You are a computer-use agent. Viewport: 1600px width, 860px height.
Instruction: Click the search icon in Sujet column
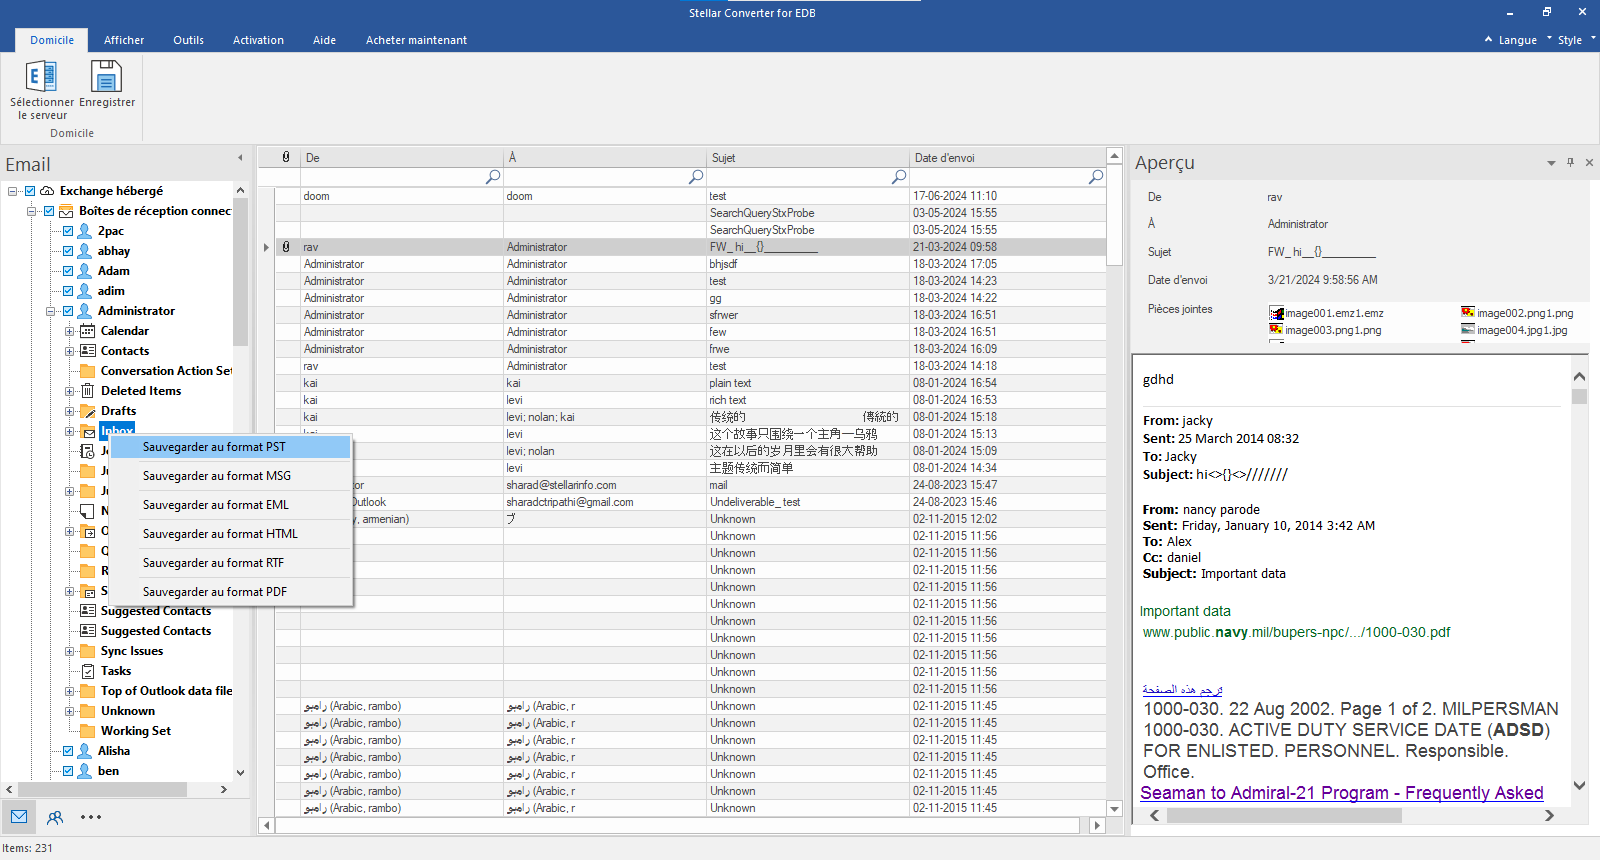tap(899, 177)
